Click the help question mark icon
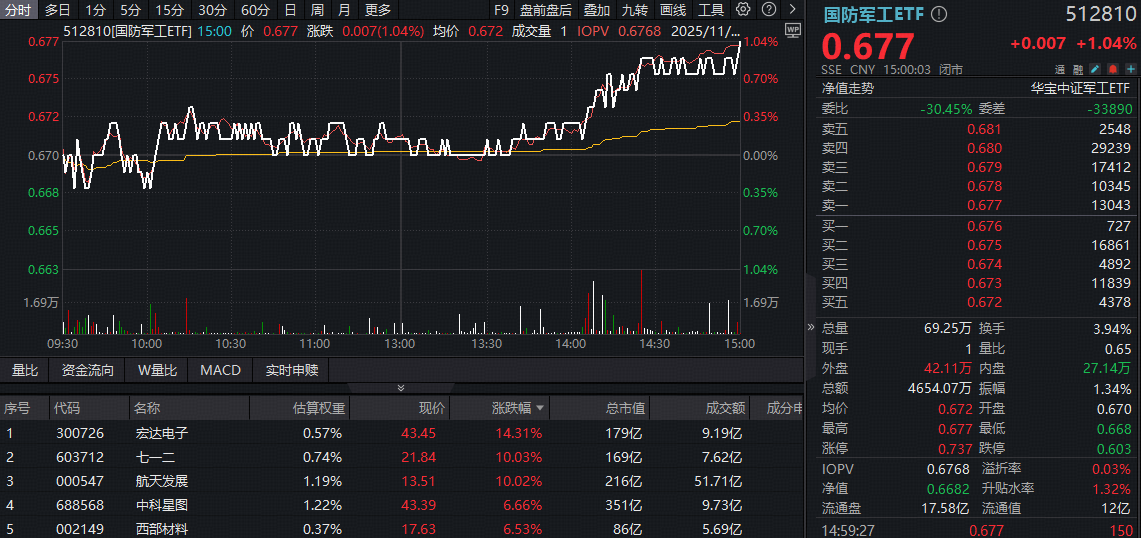The width and height of the screenshot is (1141, 538). click(x=767, y=9)
